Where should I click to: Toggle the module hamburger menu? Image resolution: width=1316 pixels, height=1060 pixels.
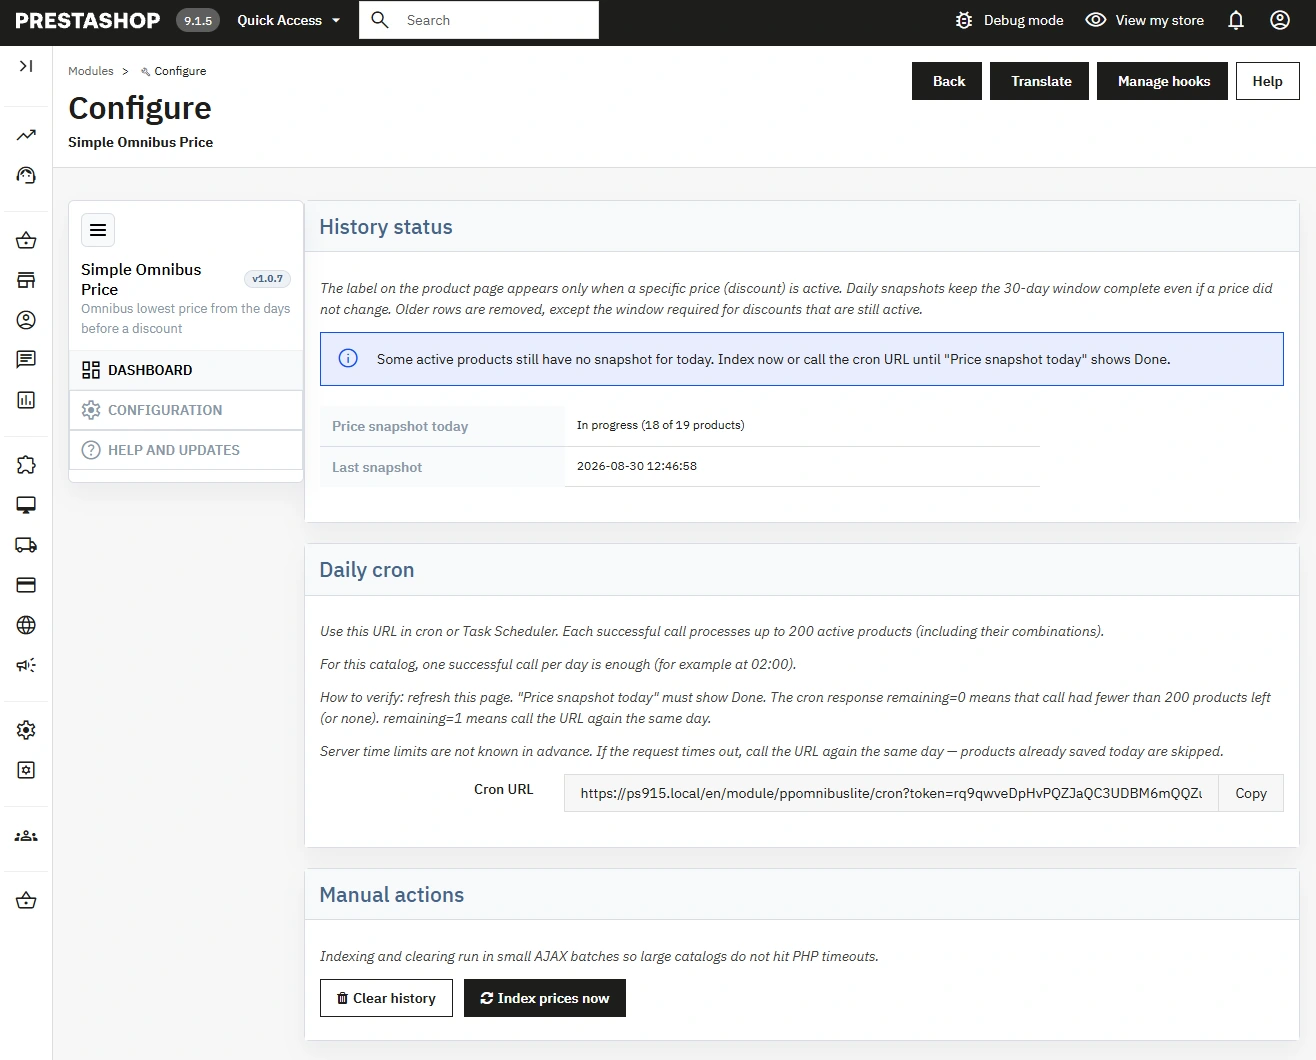(98, 230)
